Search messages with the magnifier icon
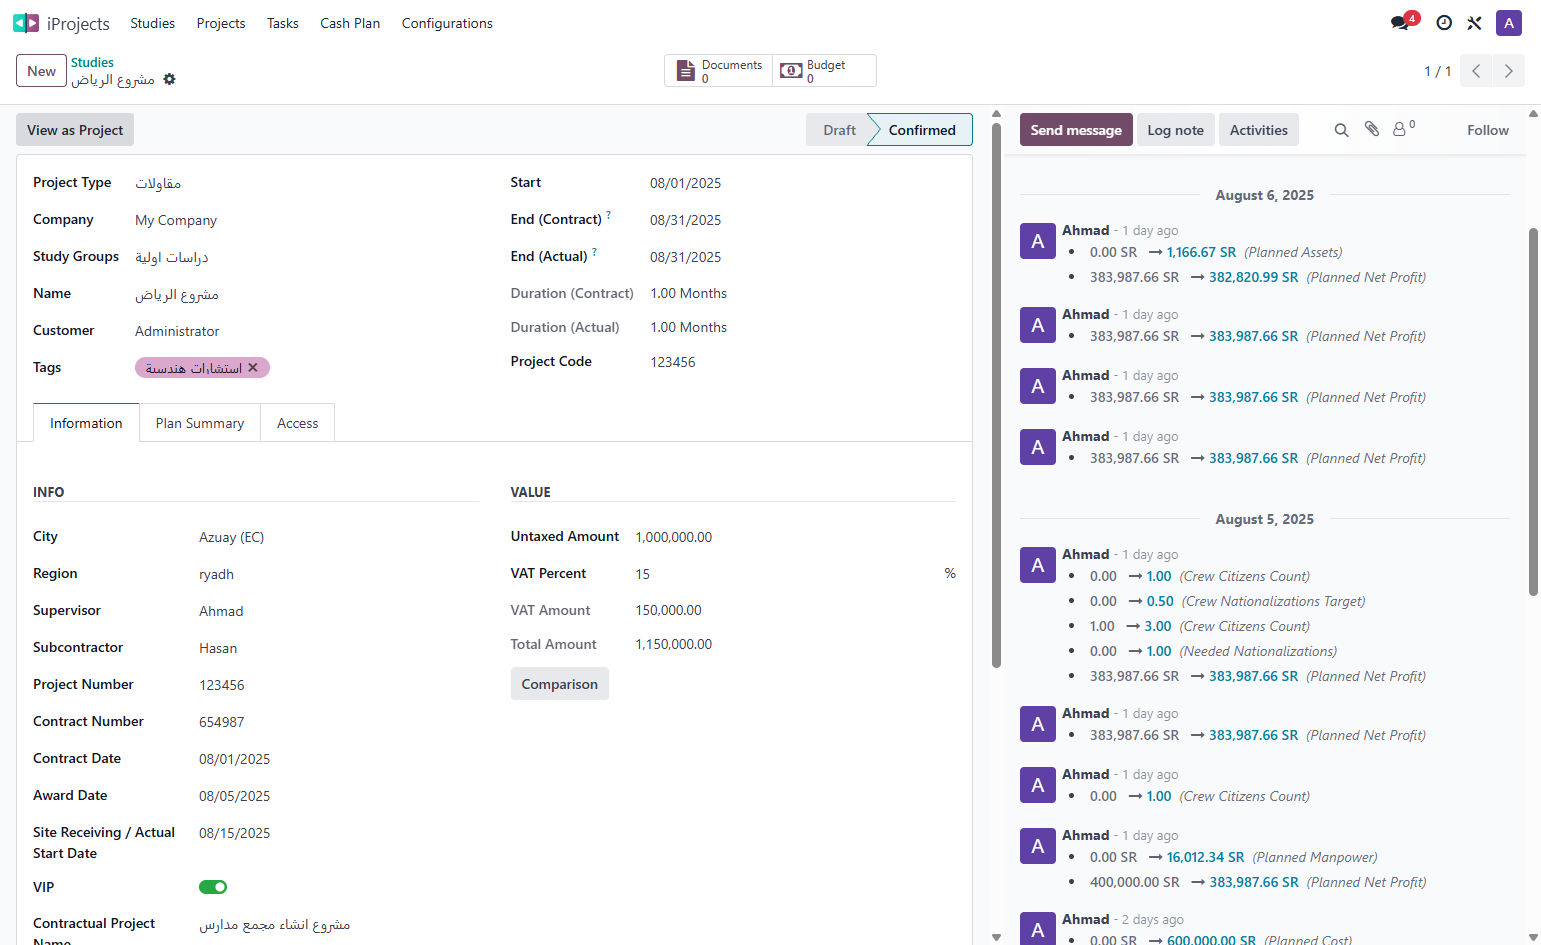 point(1342,130)
